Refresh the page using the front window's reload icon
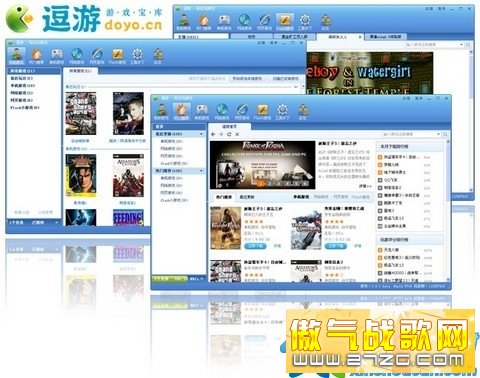 click(x=229, y=134)
